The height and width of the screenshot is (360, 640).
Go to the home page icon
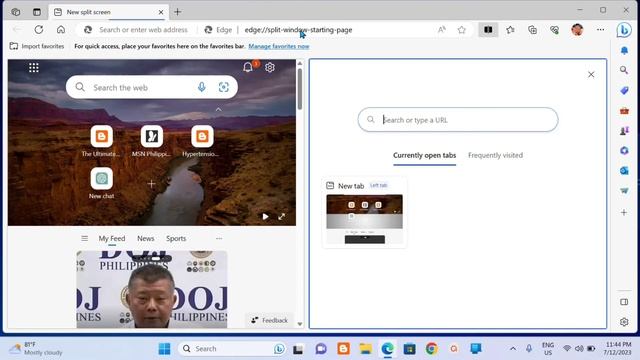(x=61, y=29)
